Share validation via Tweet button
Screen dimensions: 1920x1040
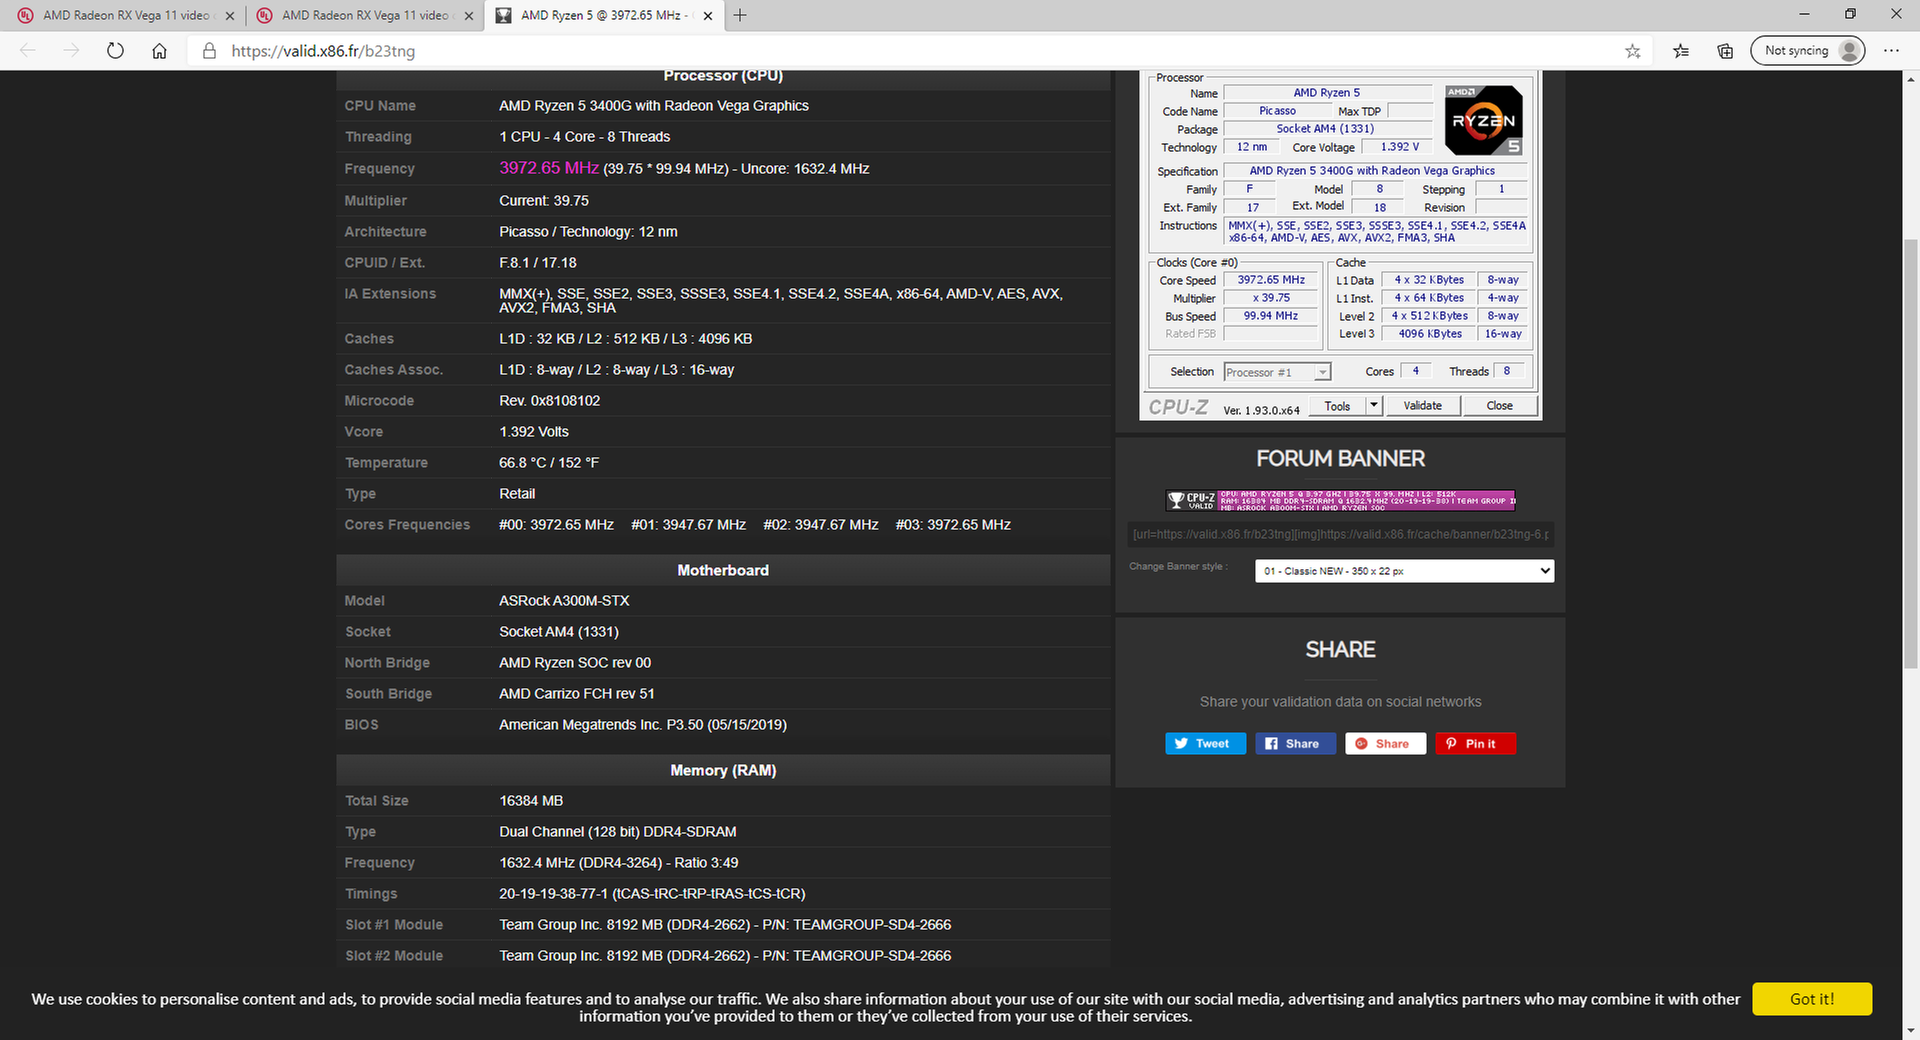pos(1205,743)
